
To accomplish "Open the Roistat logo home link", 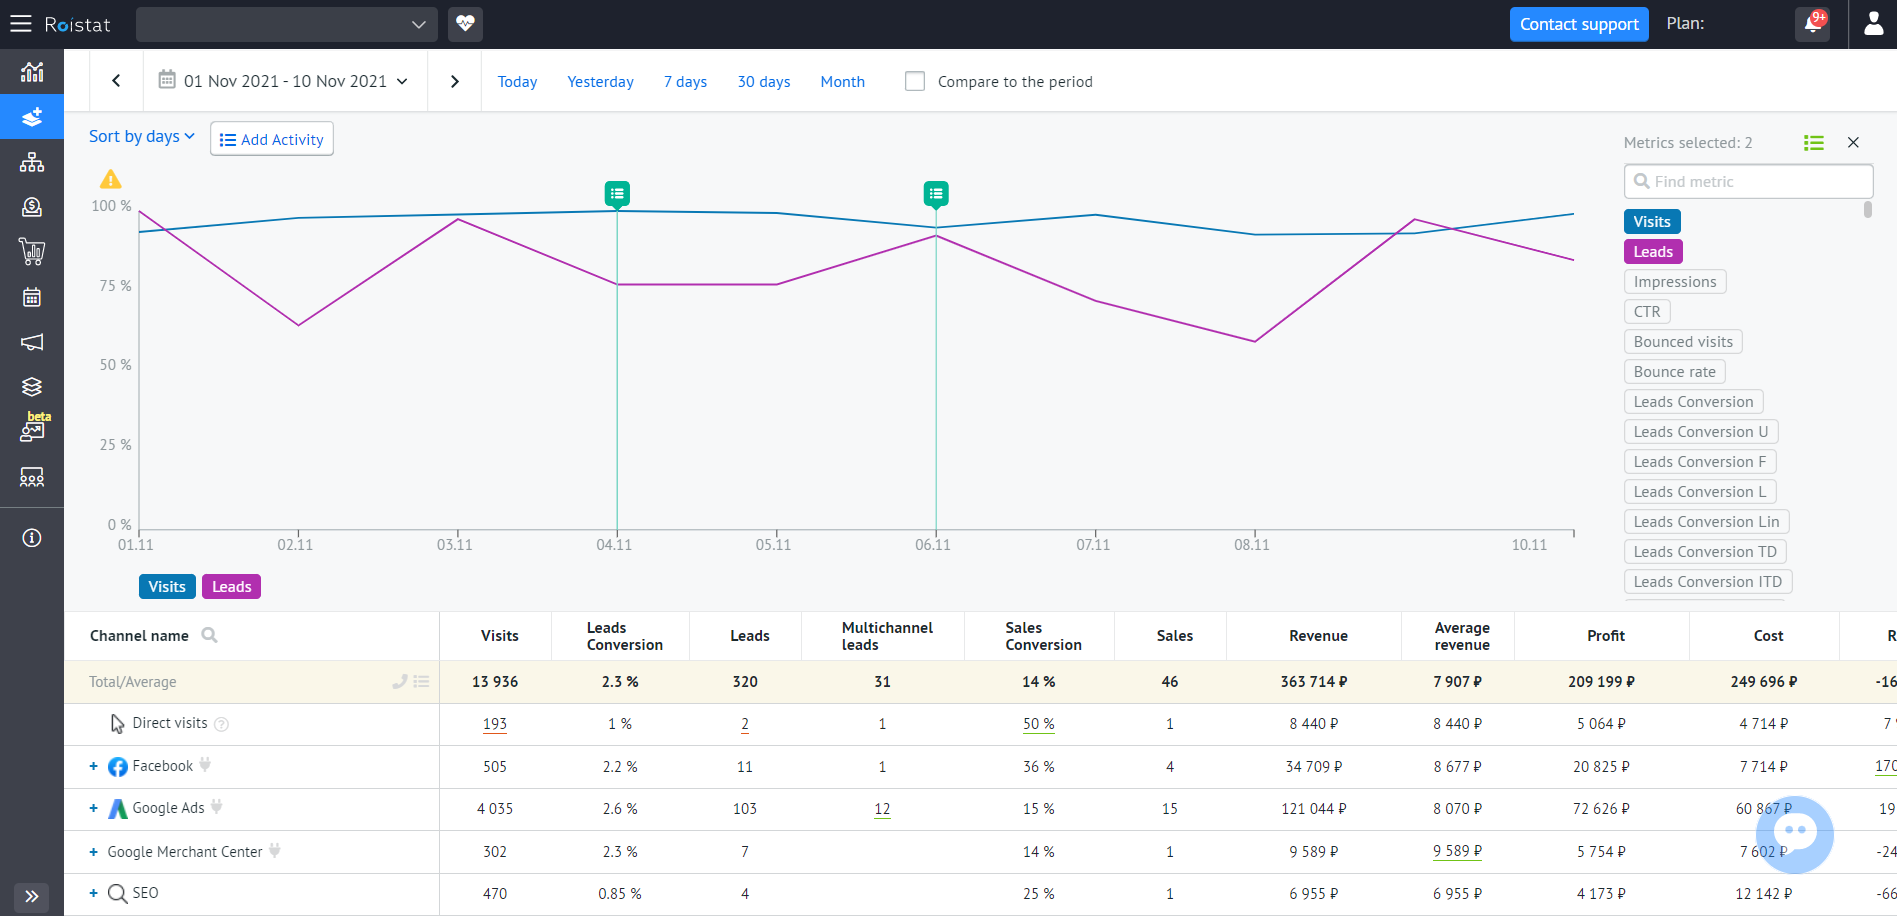I will coord(77,24).
